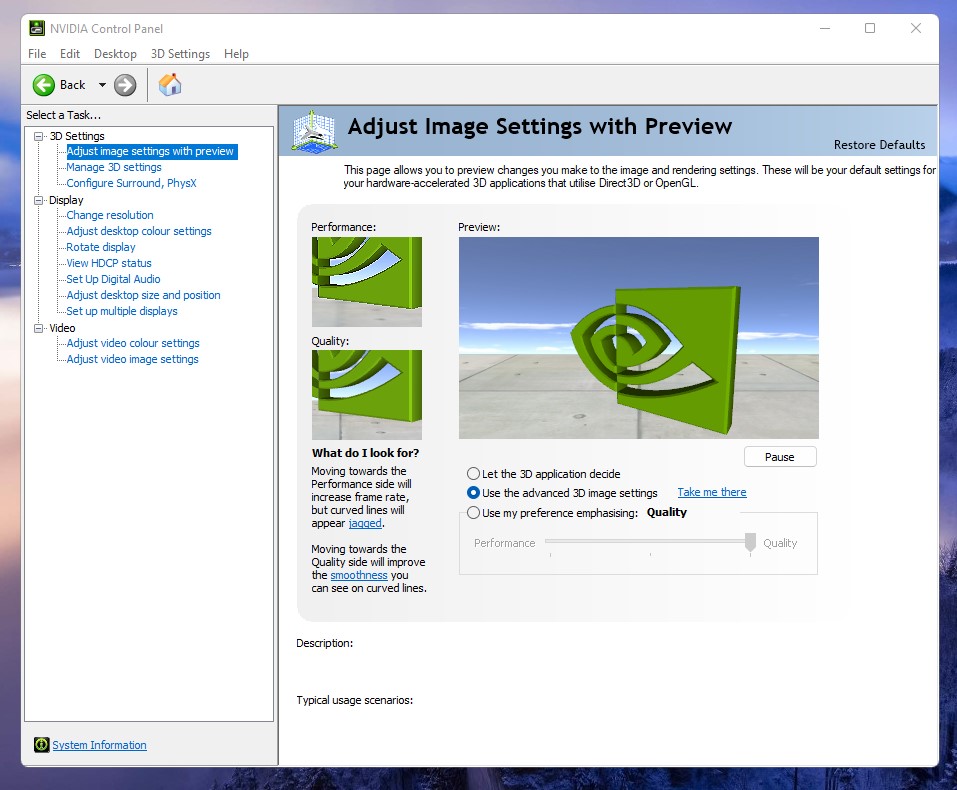Click the System Information green icon
The height and width of the screenshot is (790, 957).
tap(42, 745)
